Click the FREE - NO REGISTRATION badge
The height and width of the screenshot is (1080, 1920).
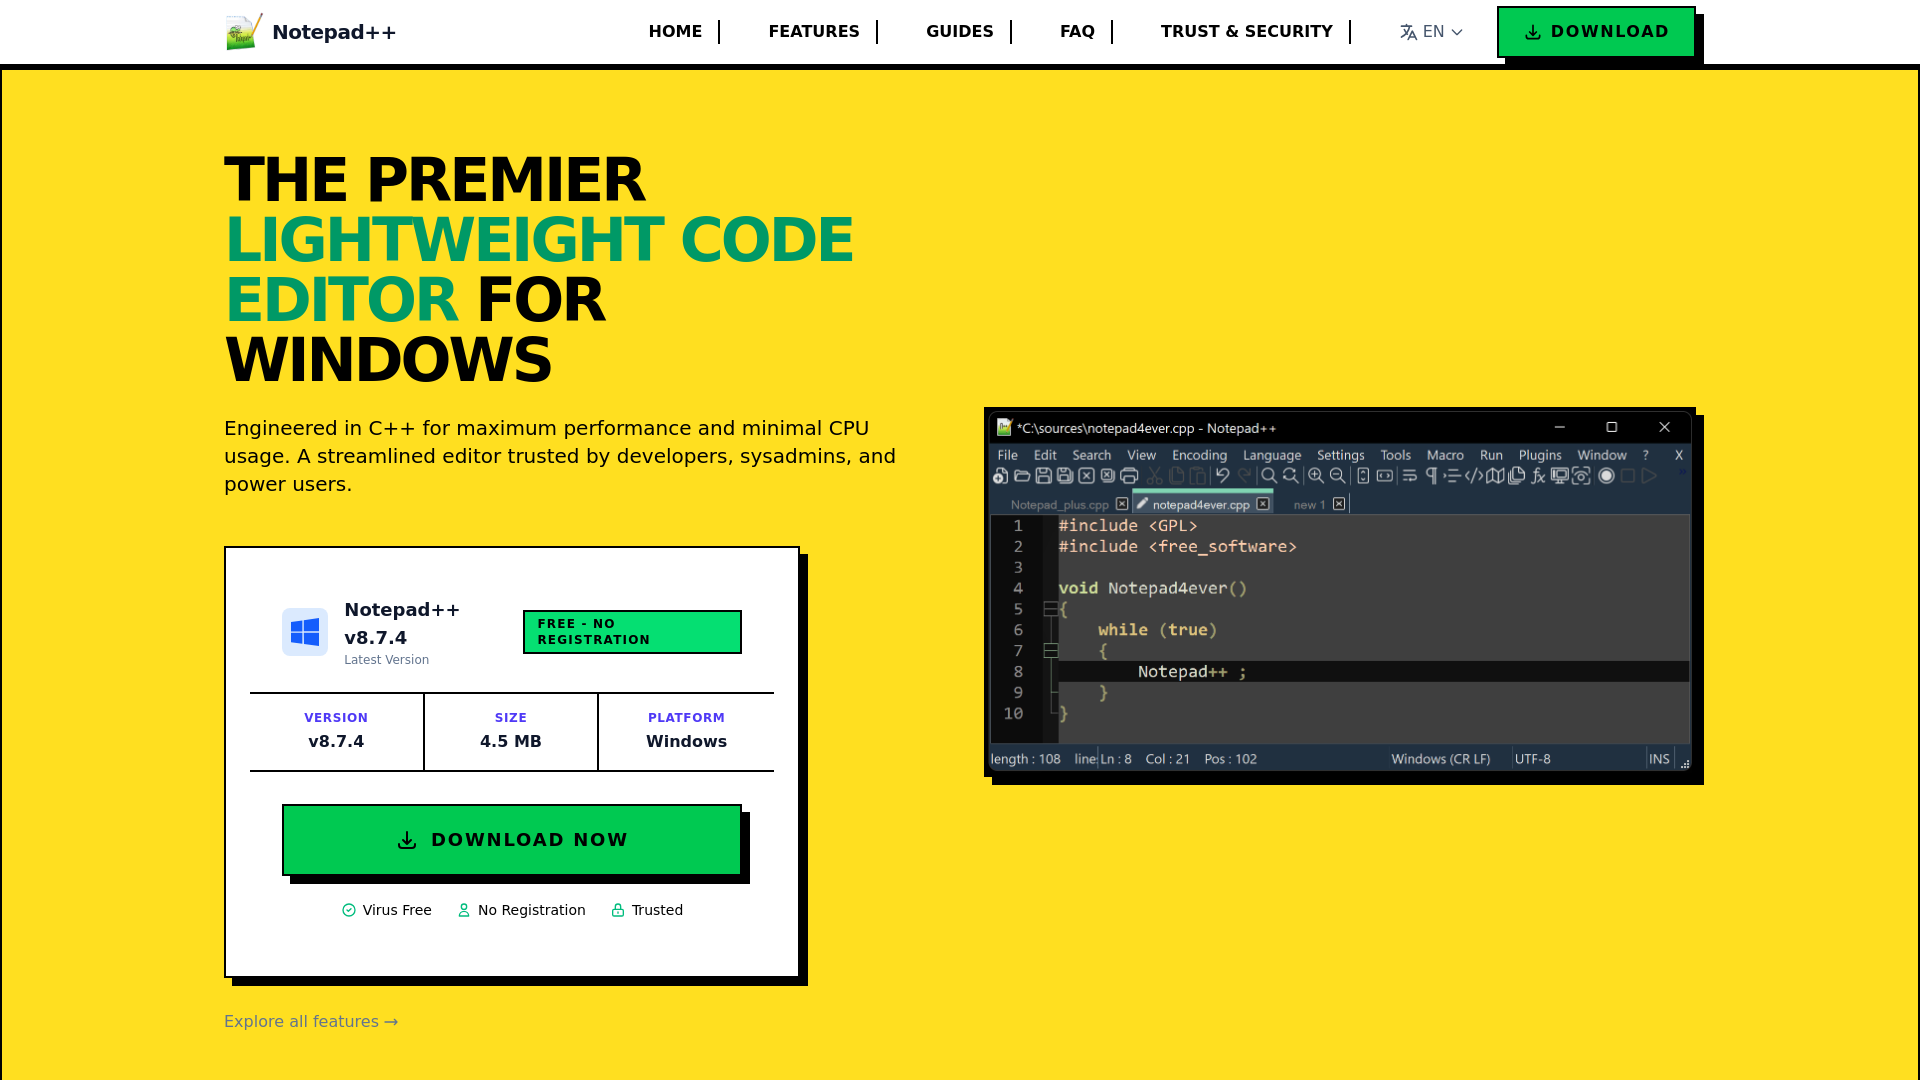pyautogui.click(x=632, y=632)
